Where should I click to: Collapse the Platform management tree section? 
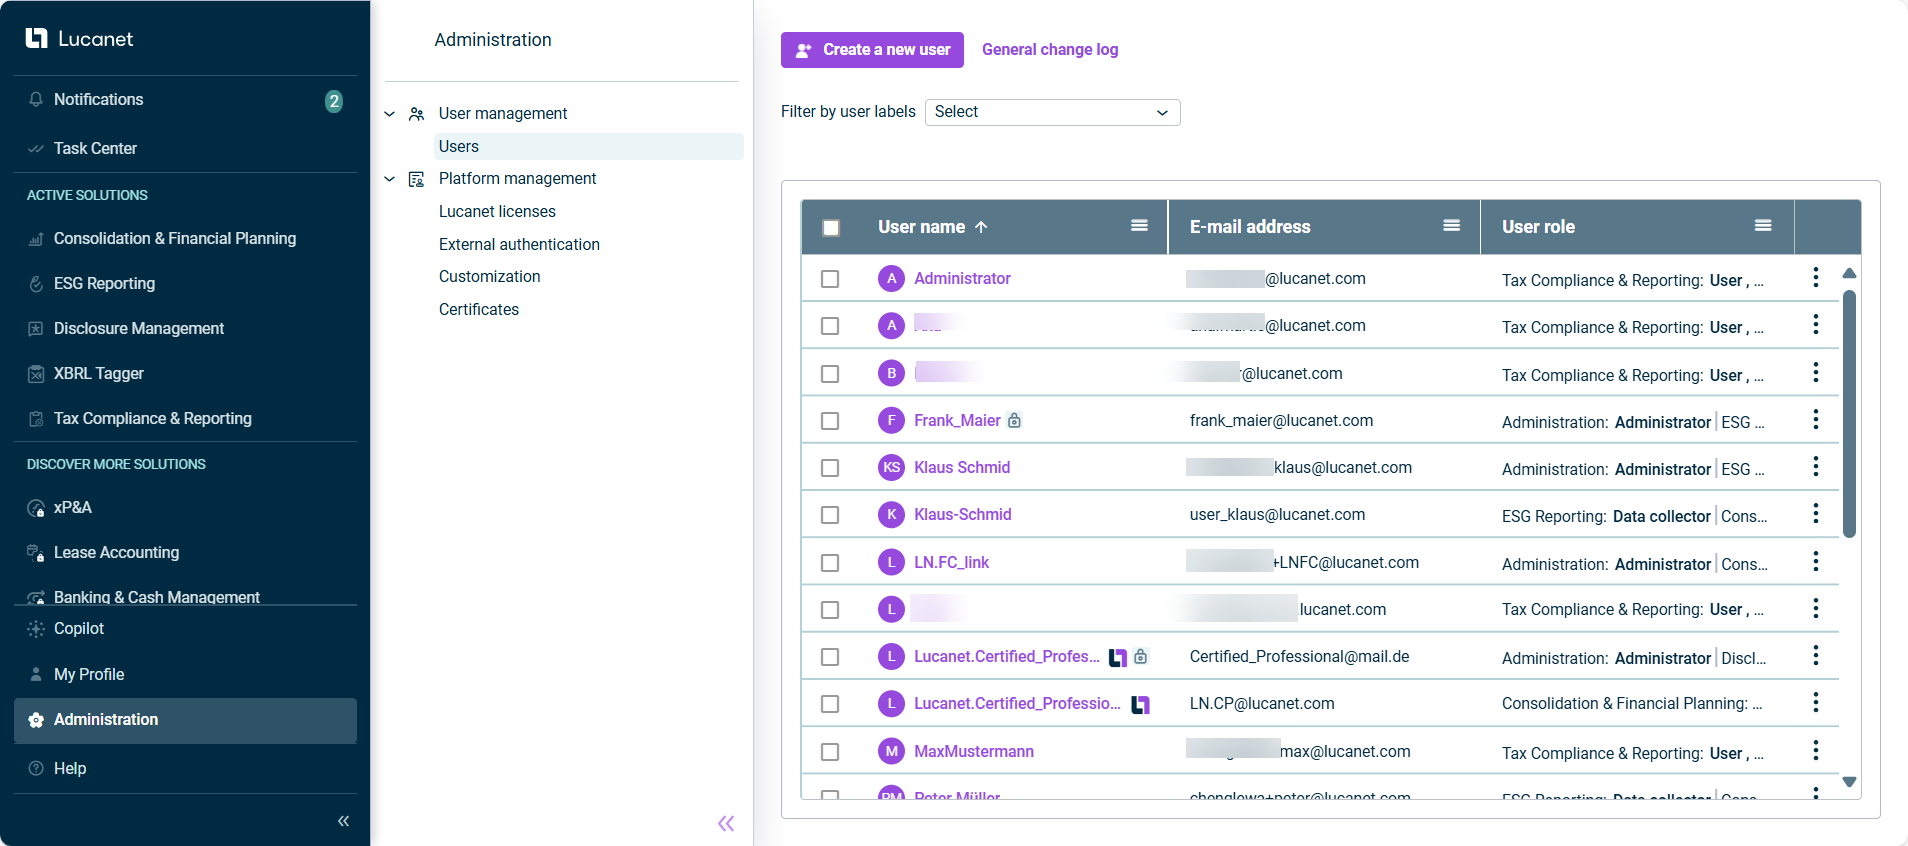[390, 179]
